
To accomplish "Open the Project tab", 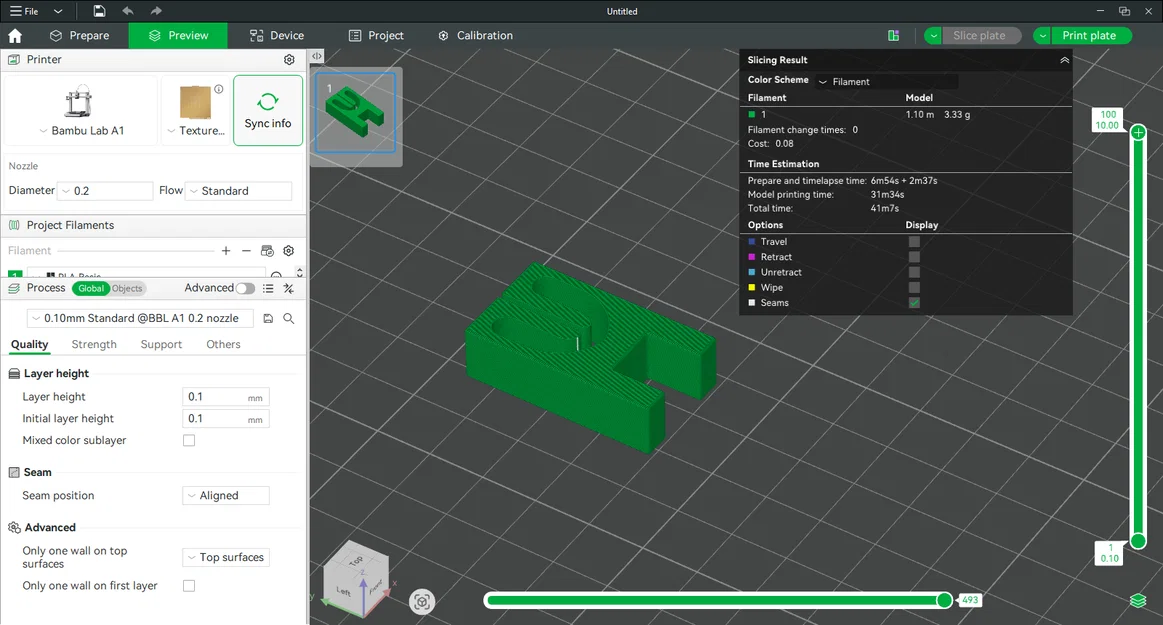I will pos(376,36).
